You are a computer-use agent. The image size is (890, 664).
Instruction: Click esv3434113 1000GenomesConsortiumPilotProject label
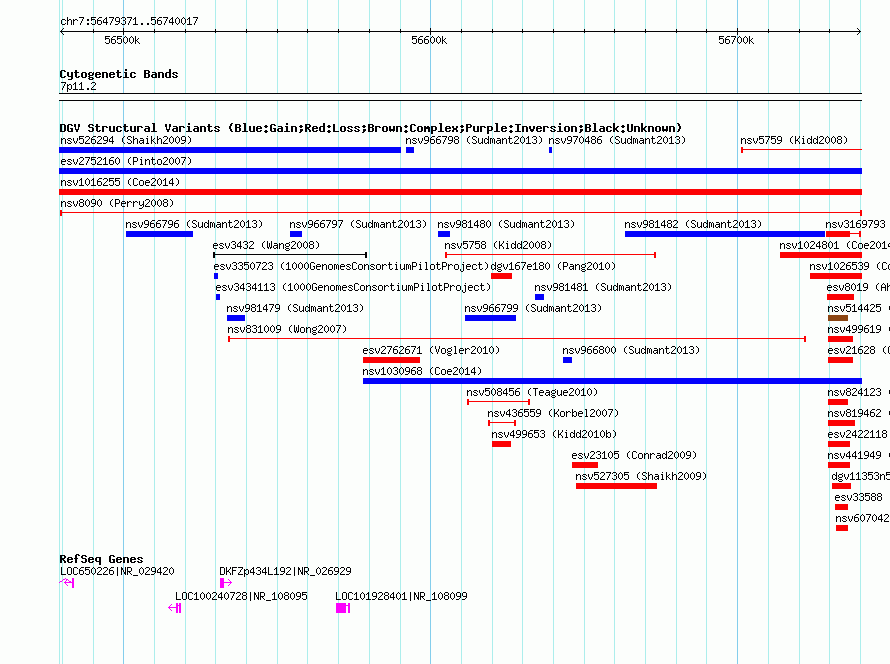[x=353, y=287]
